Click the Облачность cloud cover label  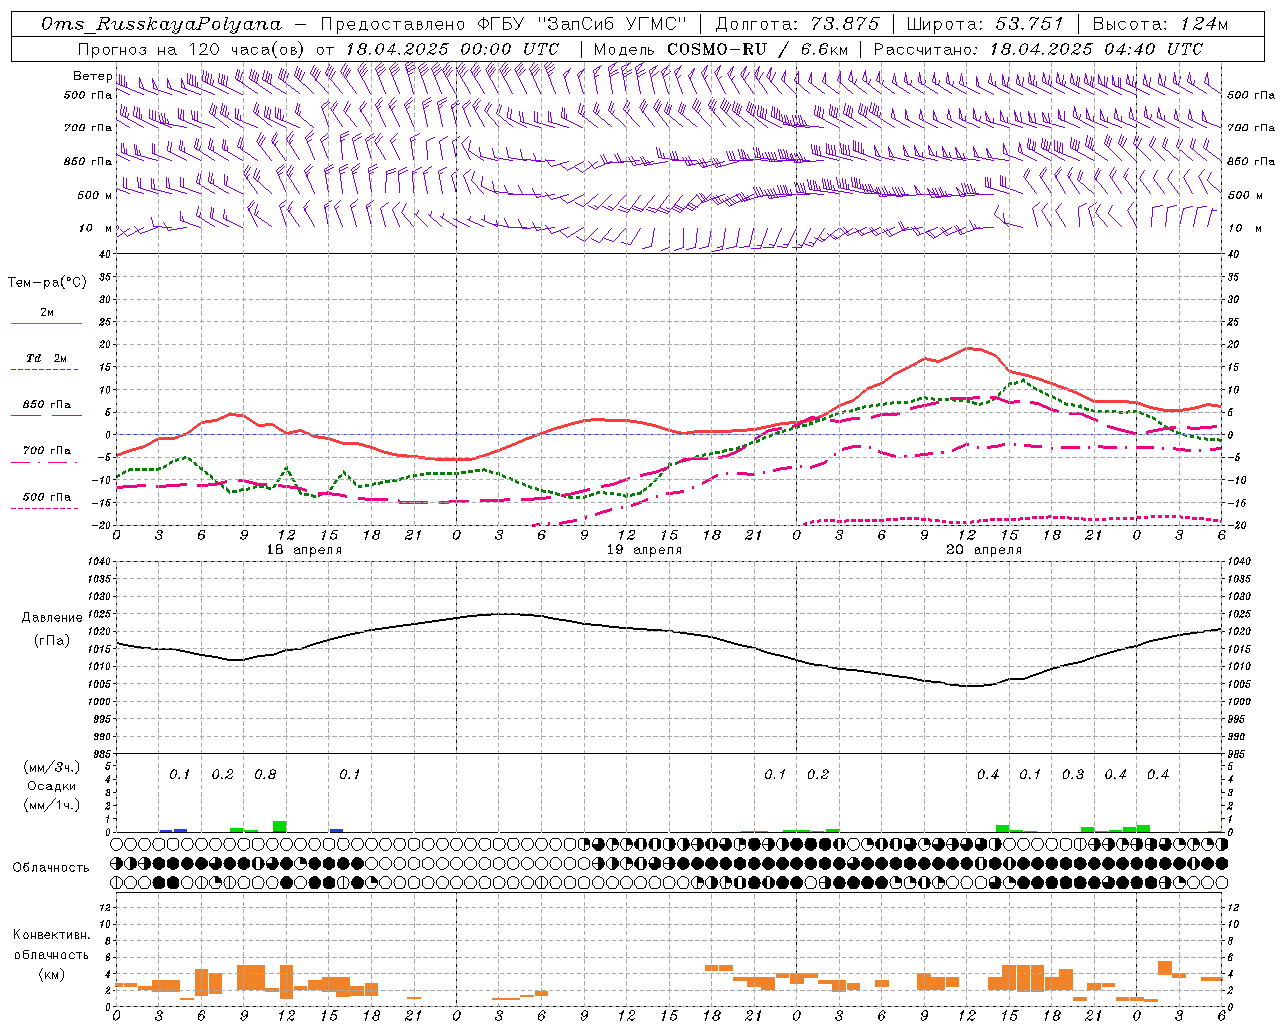tap(51, 868)
